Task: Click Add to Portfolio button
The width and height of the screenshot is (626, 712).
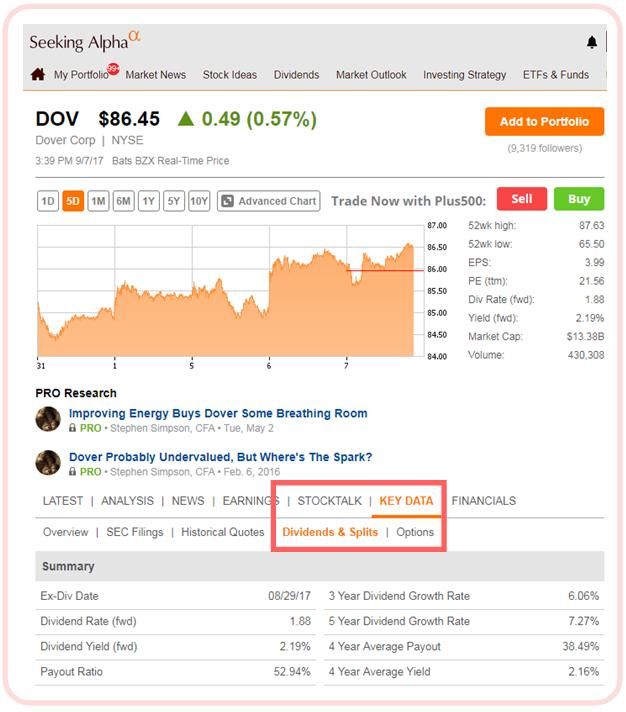Action: point(544,122)
